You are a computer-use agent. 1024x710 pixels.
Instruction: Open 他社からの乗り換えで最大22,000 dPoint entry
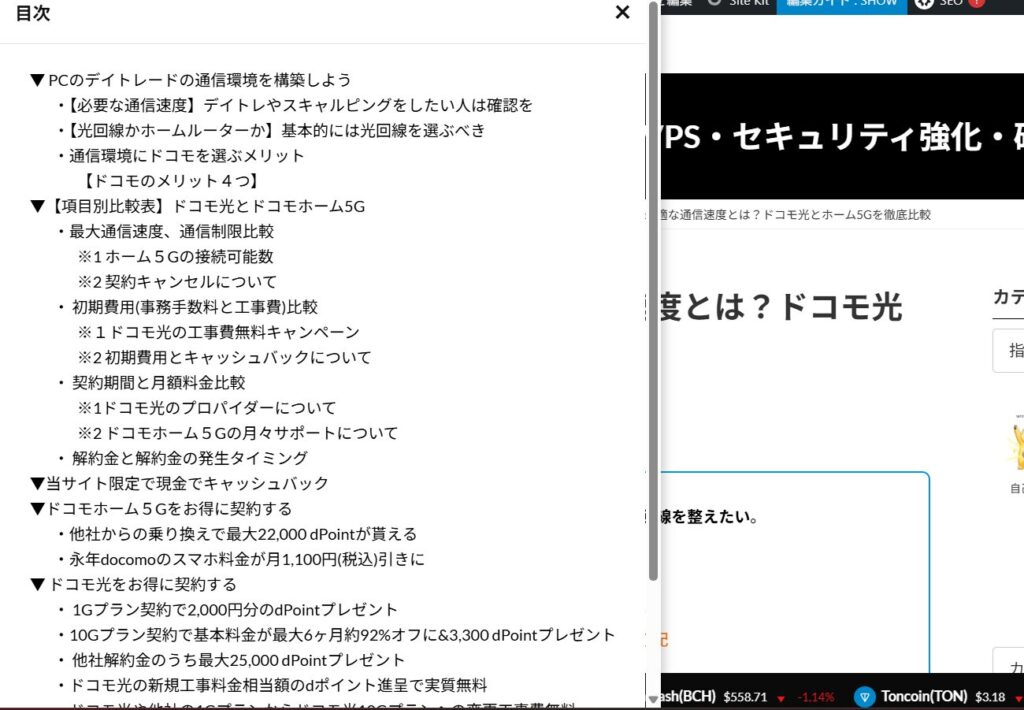coord(243,534)
